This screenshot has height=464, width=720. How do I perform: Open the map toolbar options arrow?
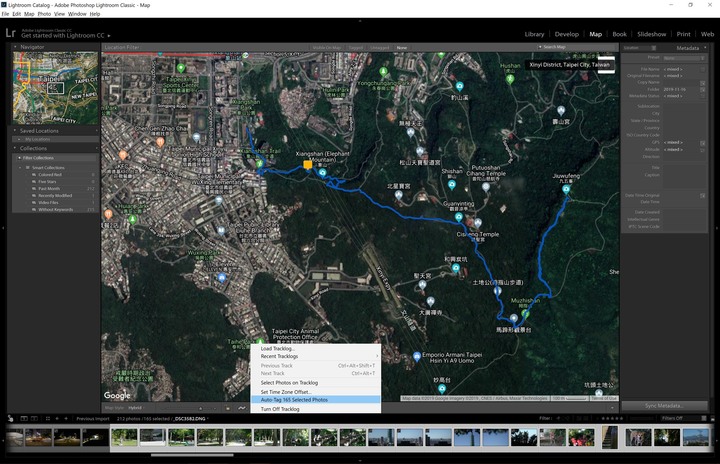(612, 407)
